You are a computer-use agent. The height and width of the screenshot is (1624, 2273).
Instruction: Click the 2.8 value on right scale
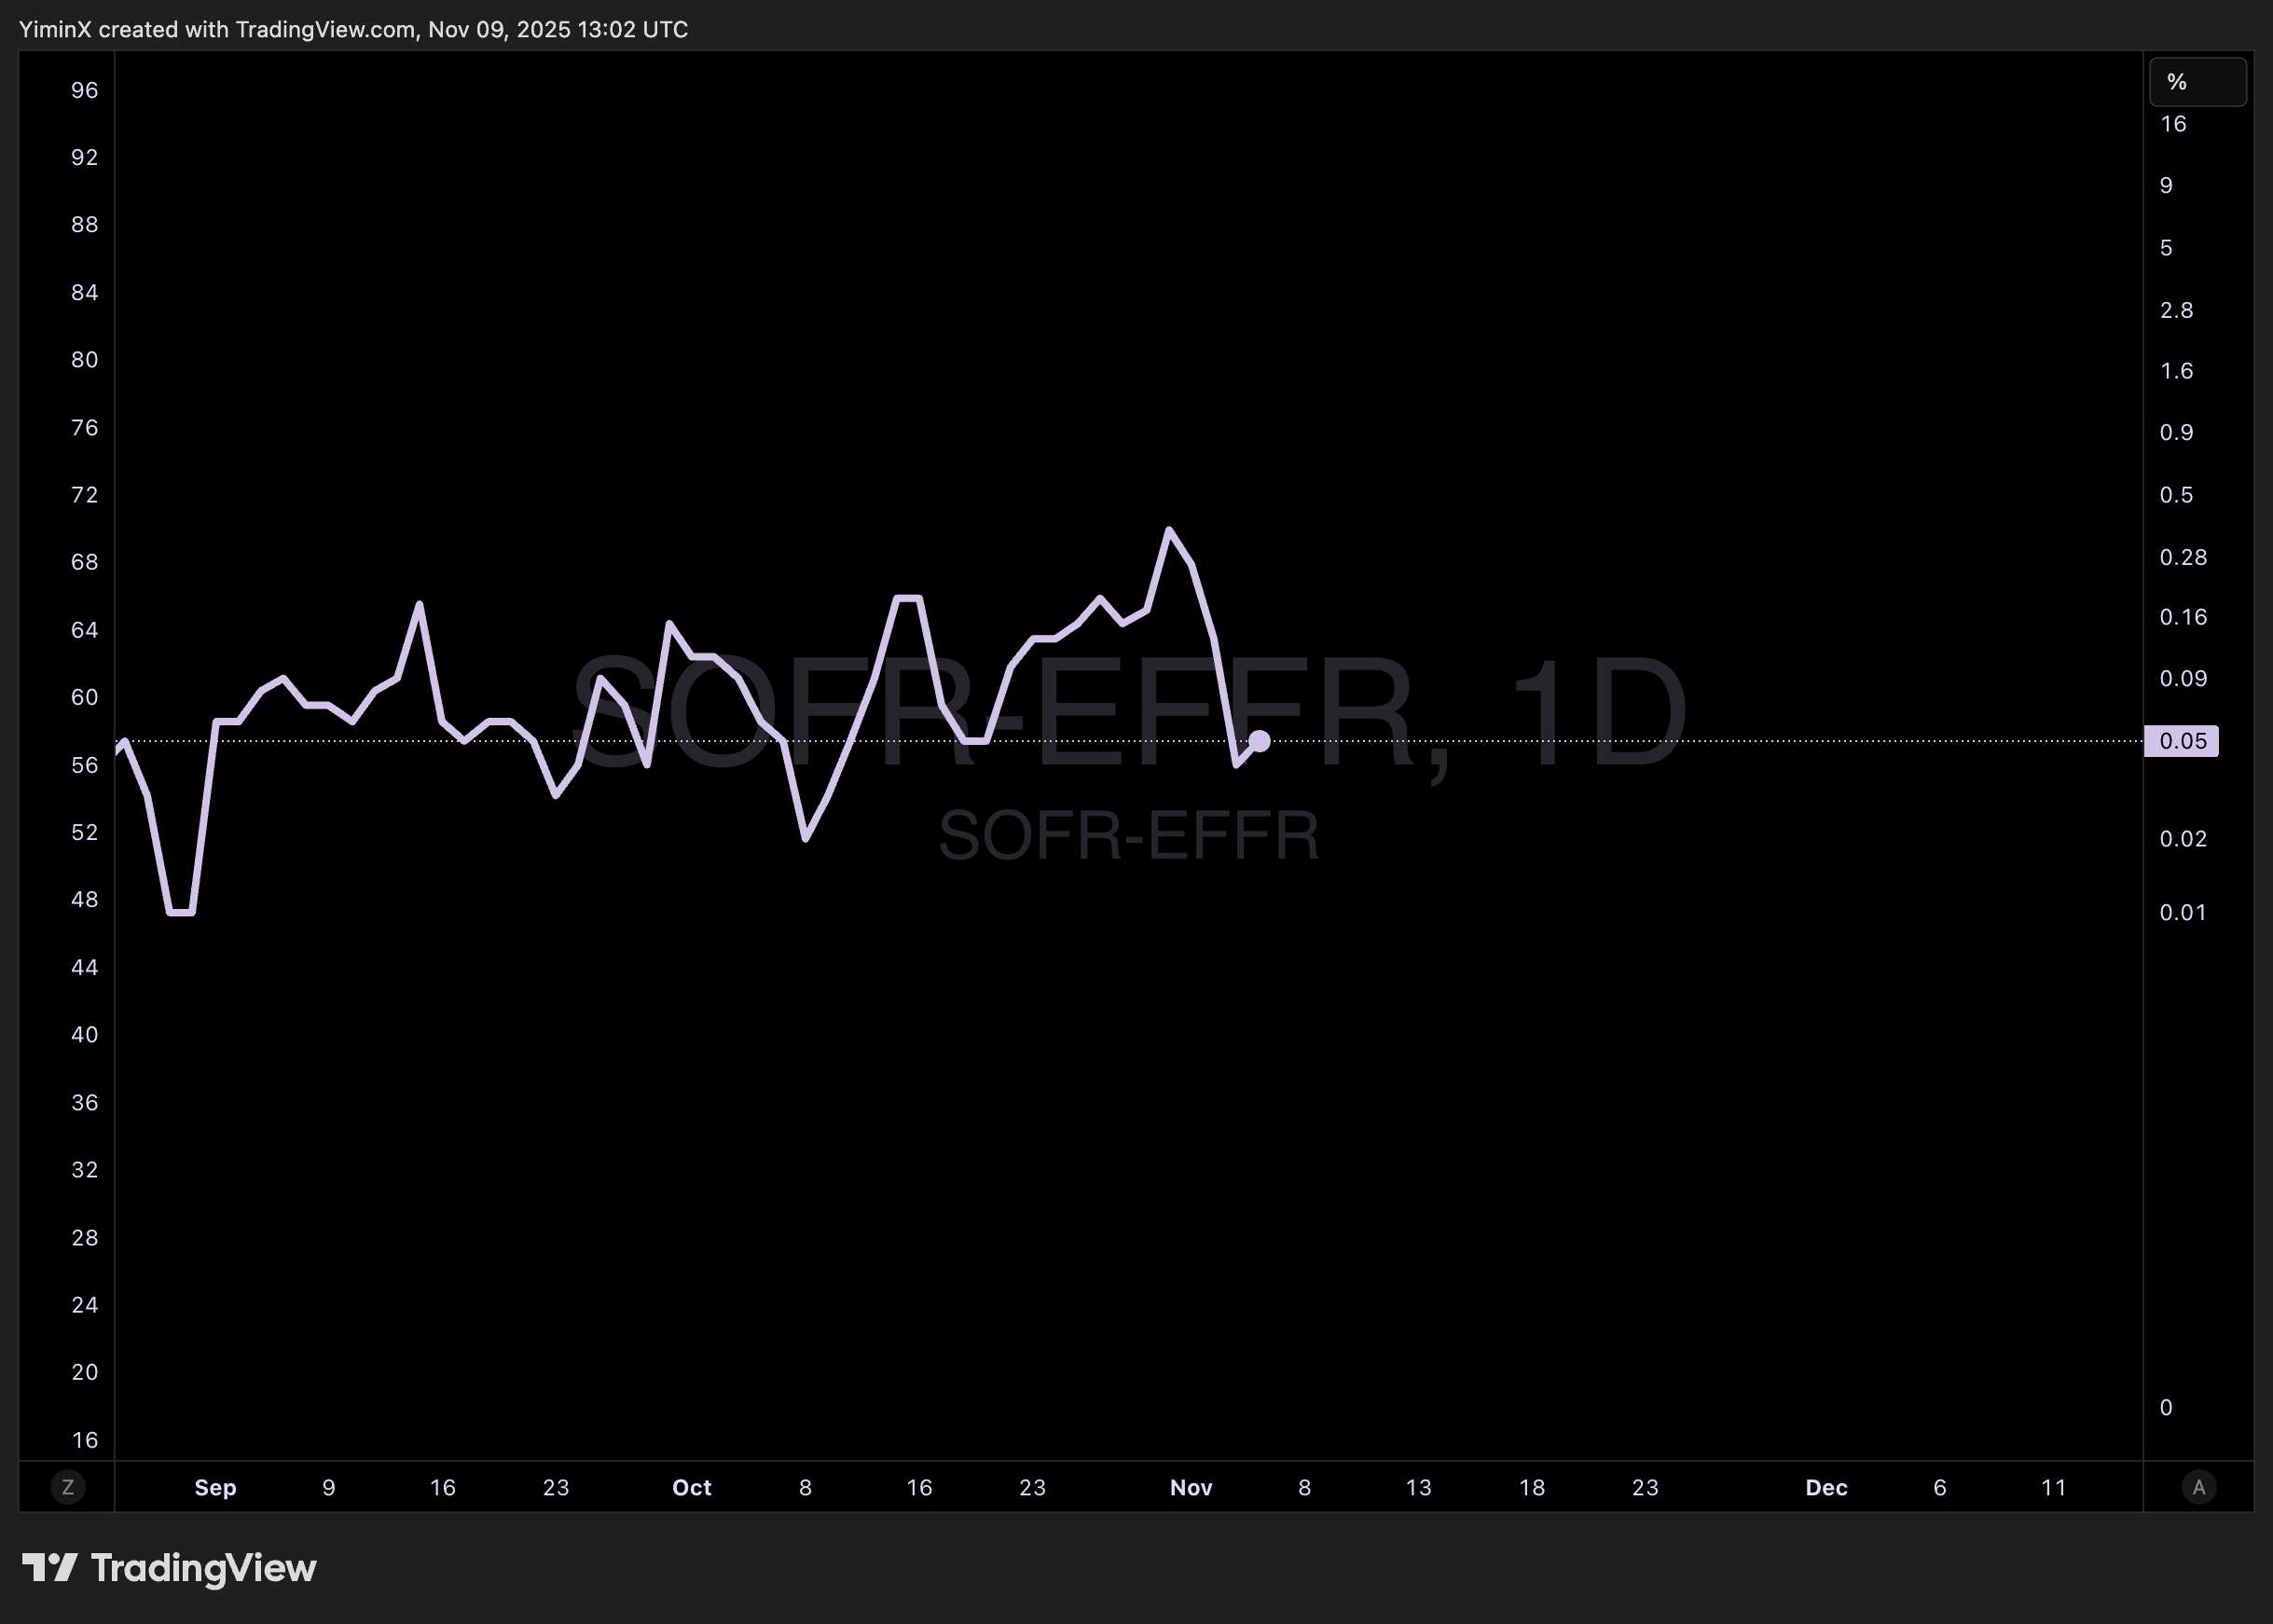[2176, 310]
